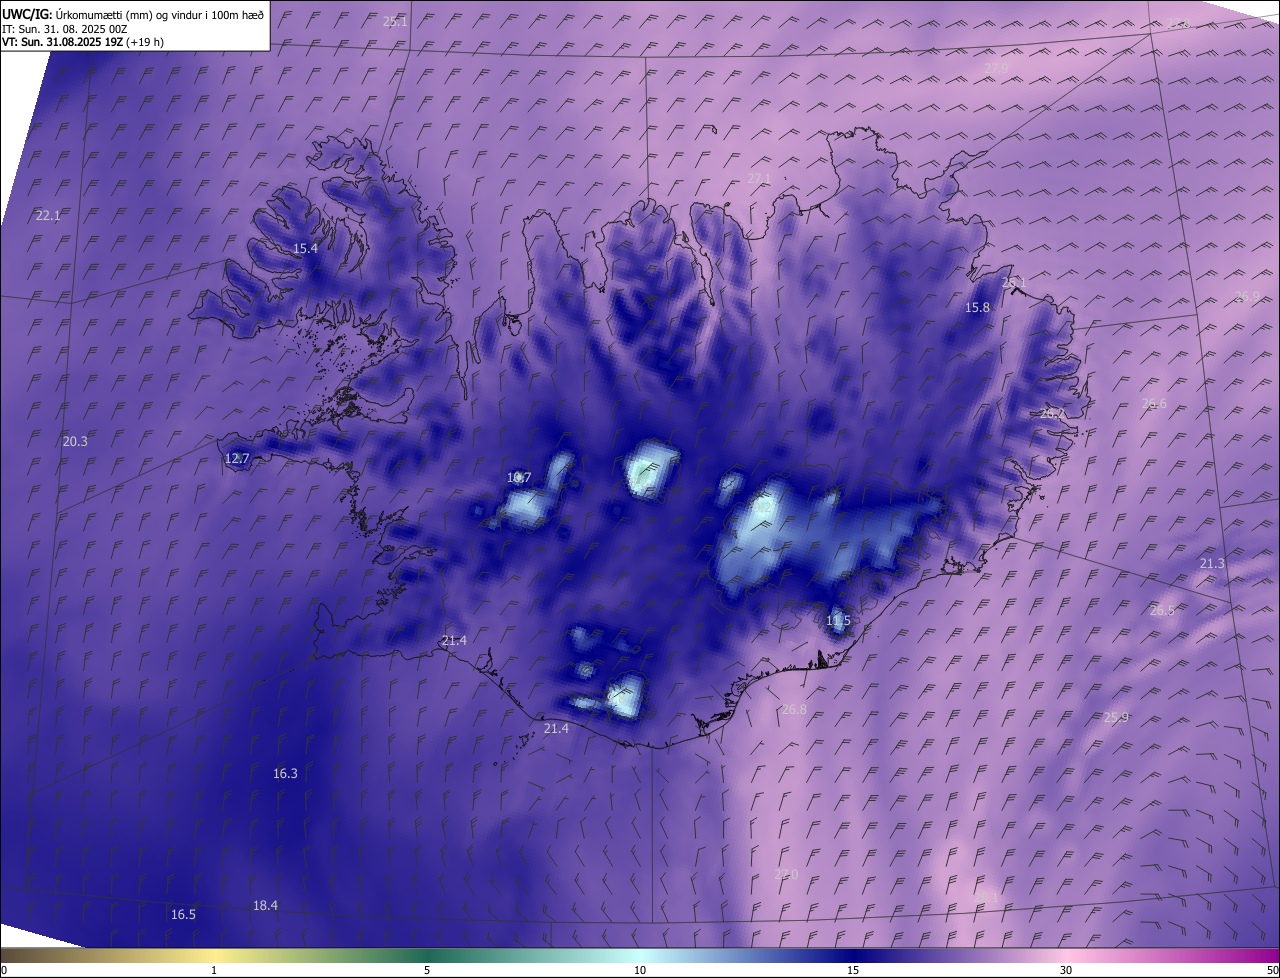This screenshot has height=978, width=1280.
Task: Click the 22.1 value on the map
Action: point(48,215)
